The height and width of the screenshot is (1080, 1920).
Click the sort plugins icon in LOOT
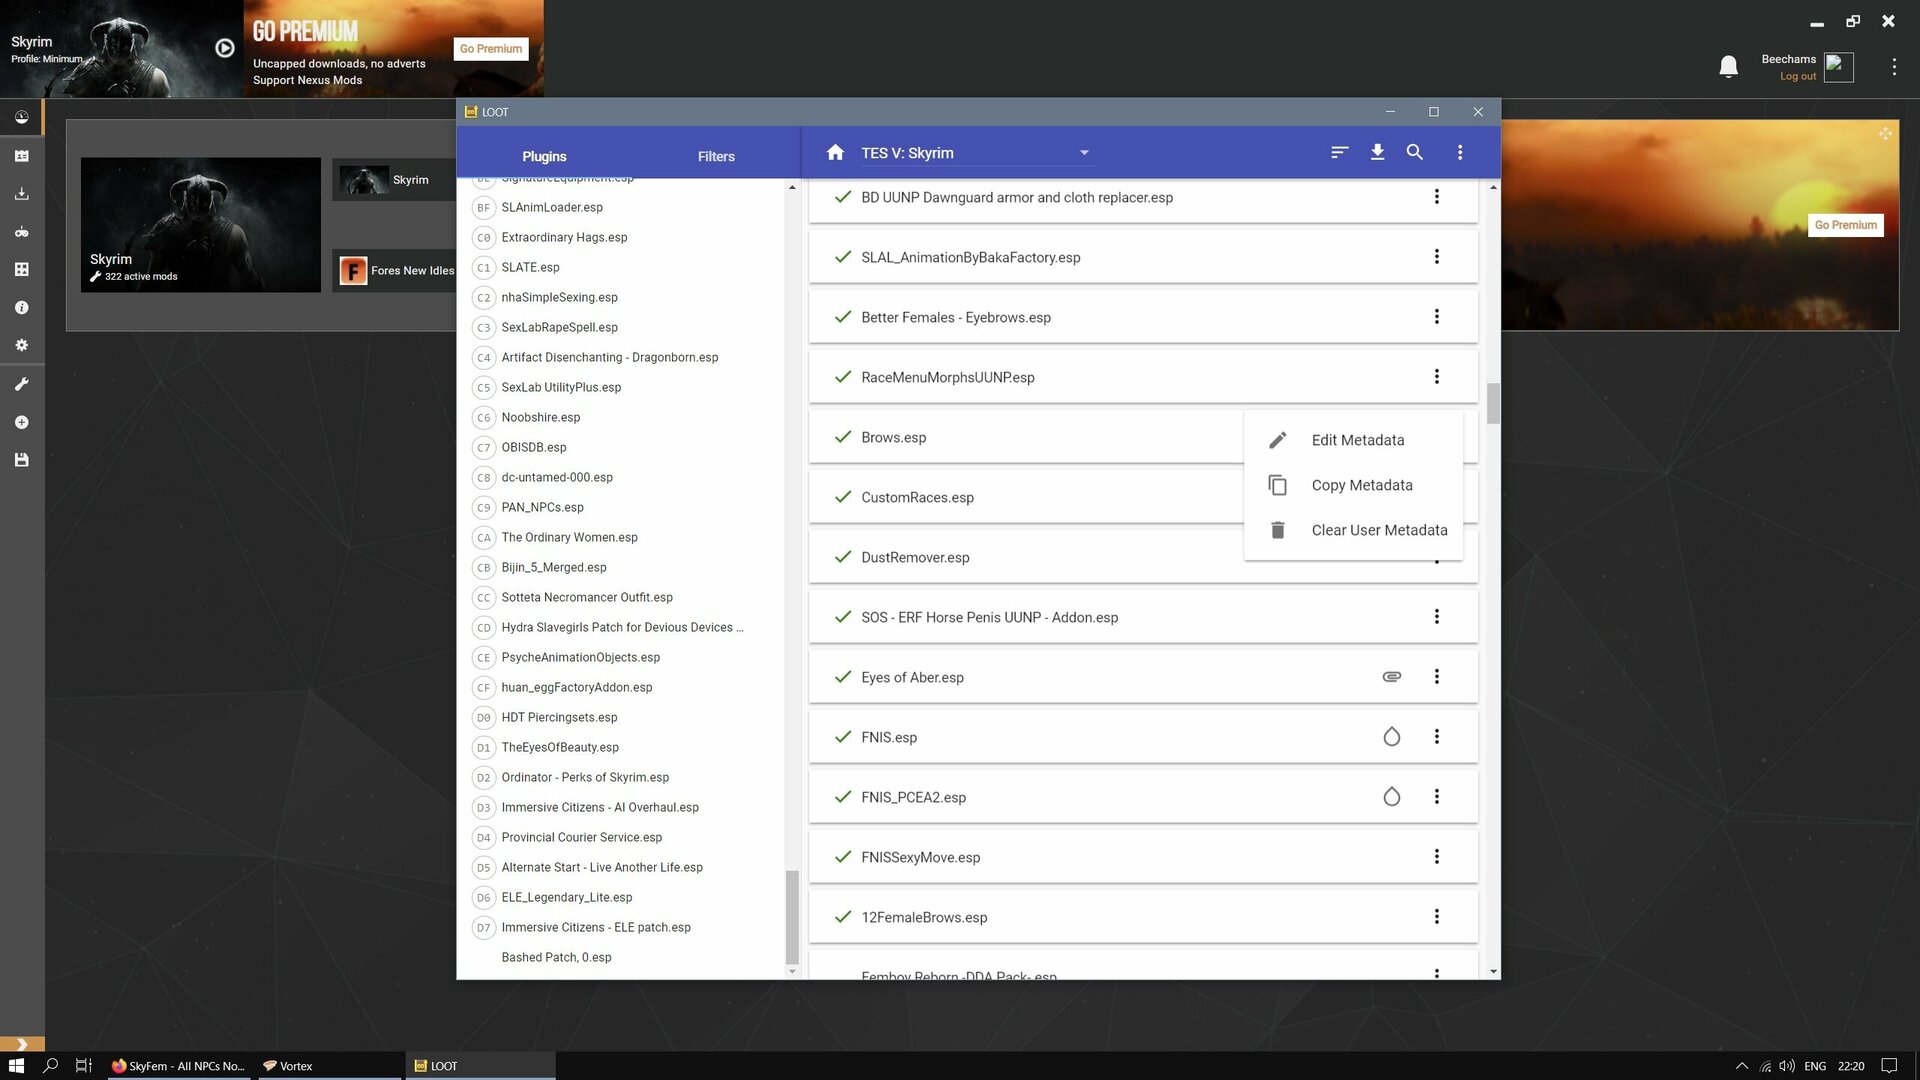point(1339,153)
